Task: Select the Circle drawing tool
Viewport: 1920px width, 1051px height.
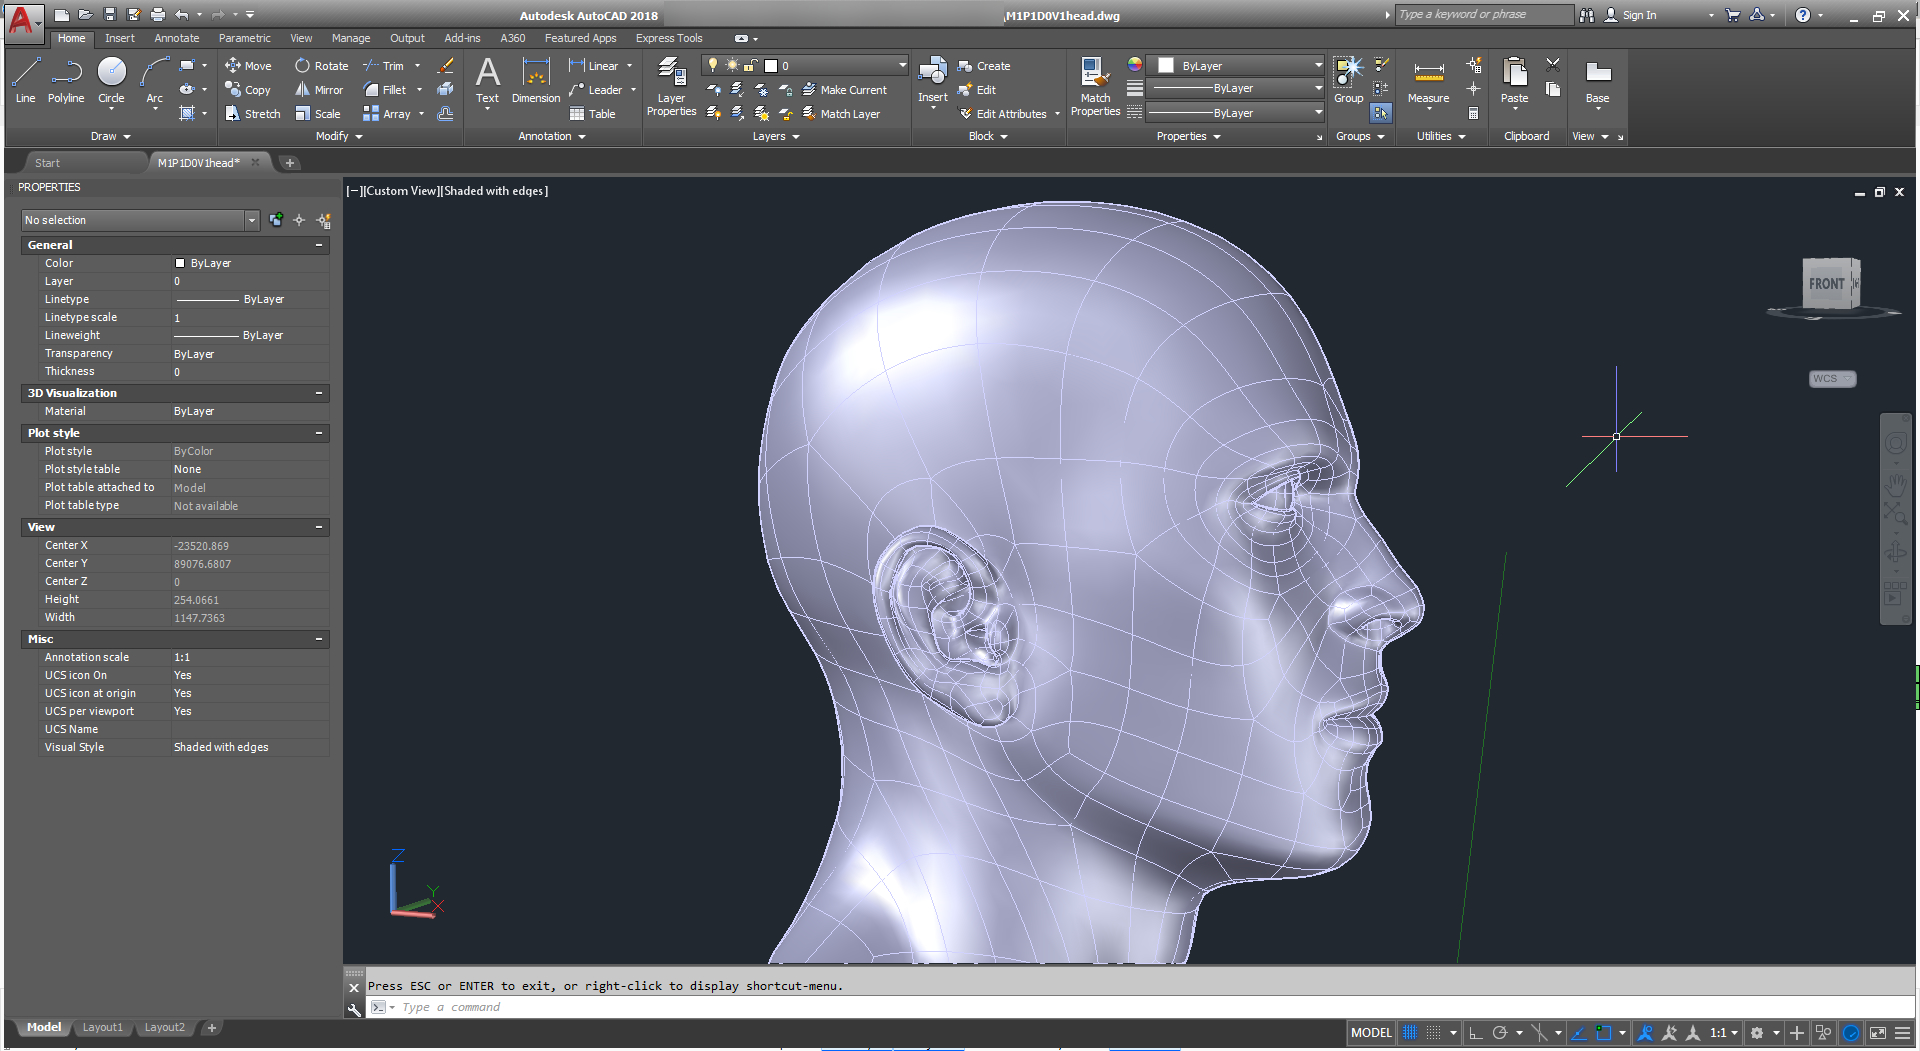Action: pyautogui.click(x=111, y=84)
